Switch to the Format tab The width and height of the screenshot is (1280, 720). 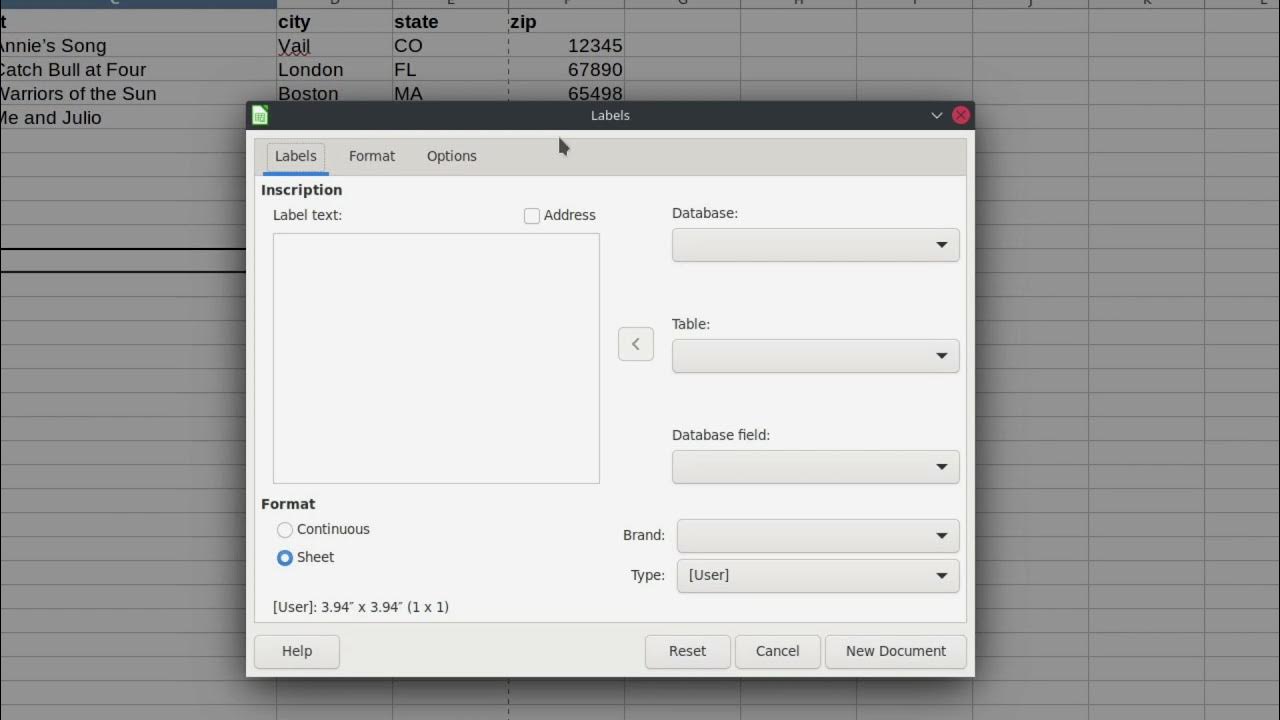coord(372,156)
